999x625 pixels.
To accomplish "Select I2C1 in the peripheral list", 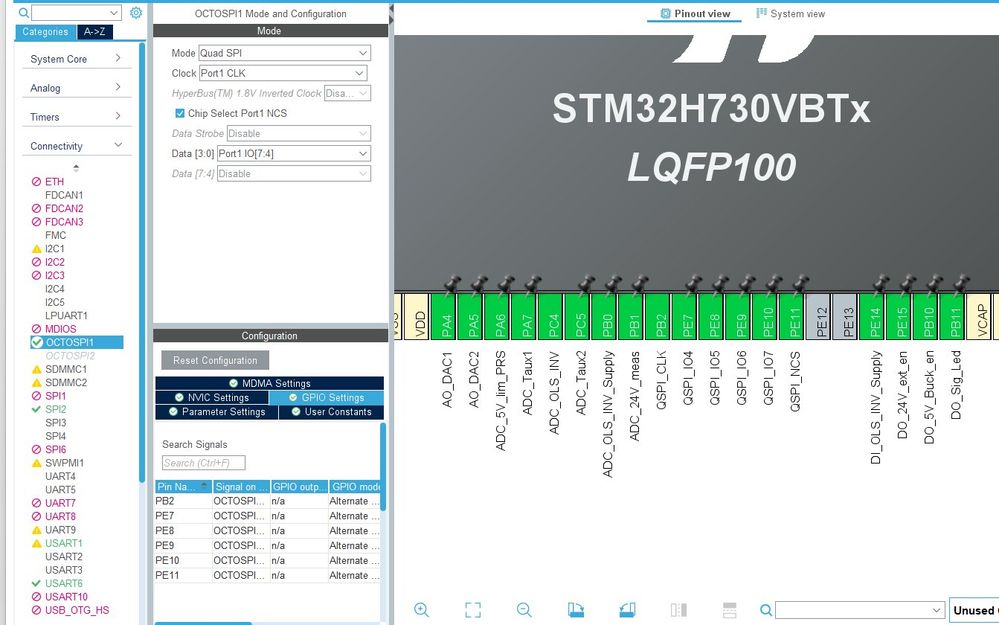I will click(54, 248).
